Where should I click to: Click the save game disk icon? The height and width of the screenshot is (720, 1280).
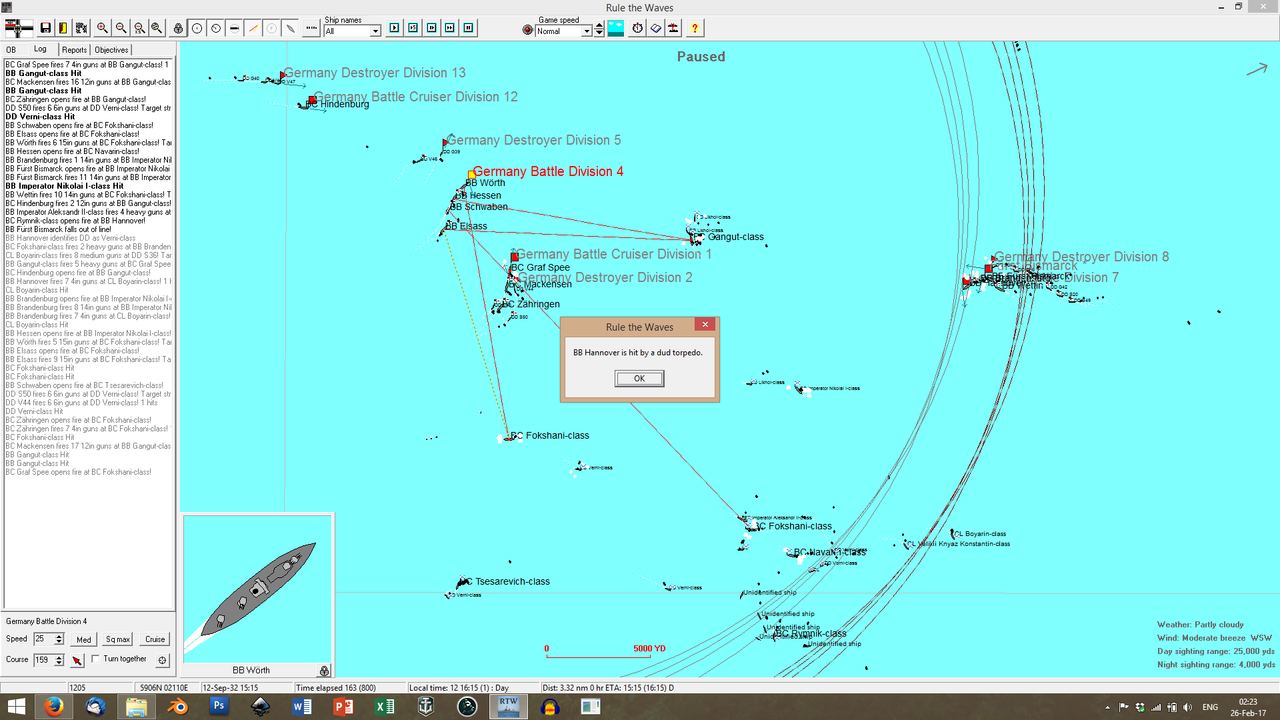45,28
